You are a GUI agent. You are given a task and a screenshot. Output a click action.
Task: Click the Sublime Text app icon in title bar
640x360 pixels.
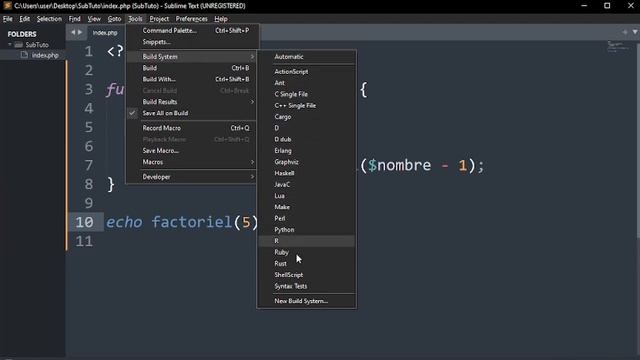[7, 5]
